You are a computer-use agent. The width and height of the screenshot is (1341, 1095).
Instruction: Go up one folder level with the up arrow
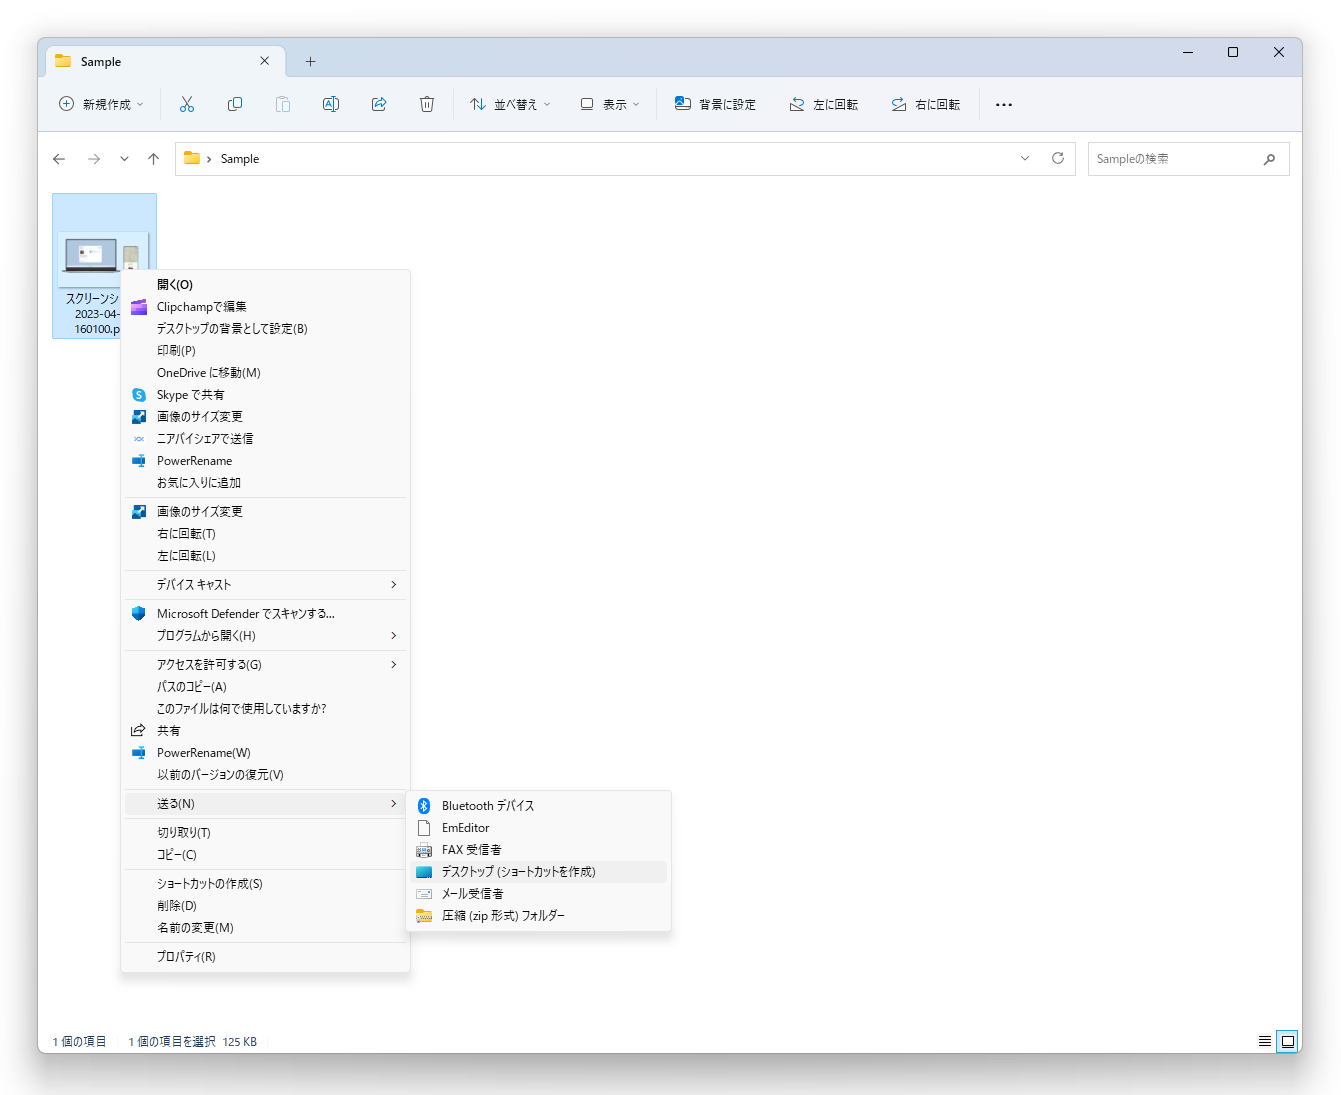click(153, 158)
